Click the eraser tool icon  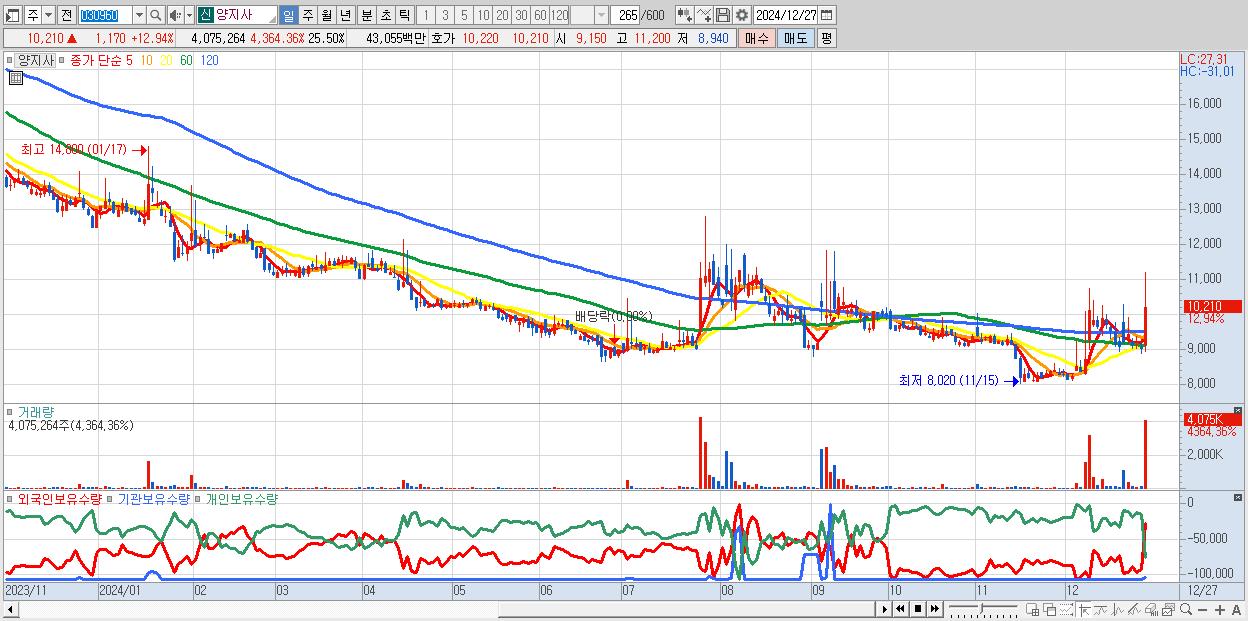[x=1152, y=609]
